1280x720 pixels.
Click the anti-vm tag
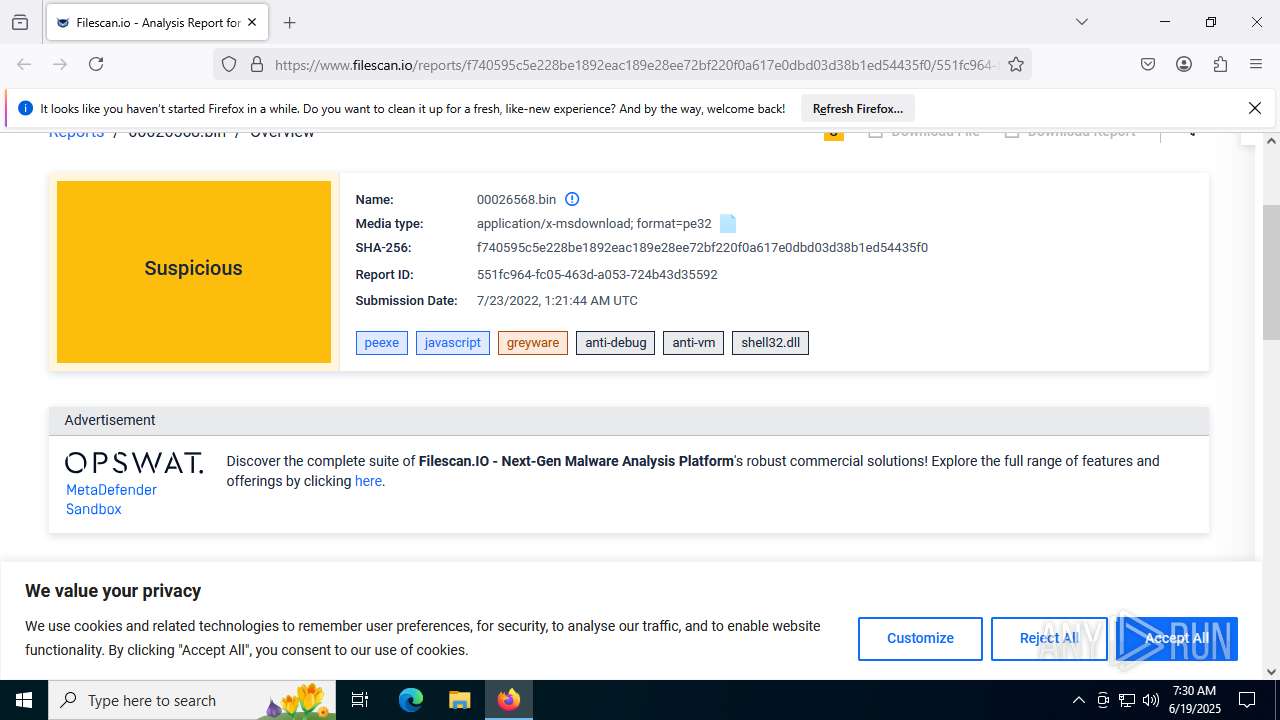click(694, 343)
